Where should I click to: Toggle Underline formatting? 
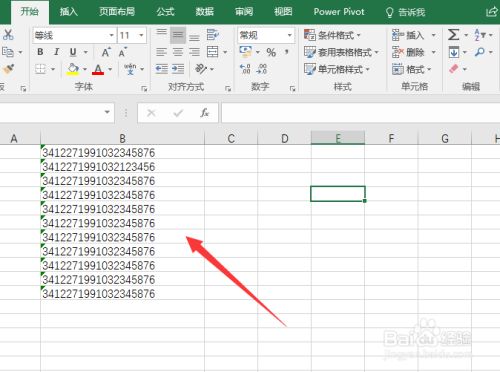73,52
